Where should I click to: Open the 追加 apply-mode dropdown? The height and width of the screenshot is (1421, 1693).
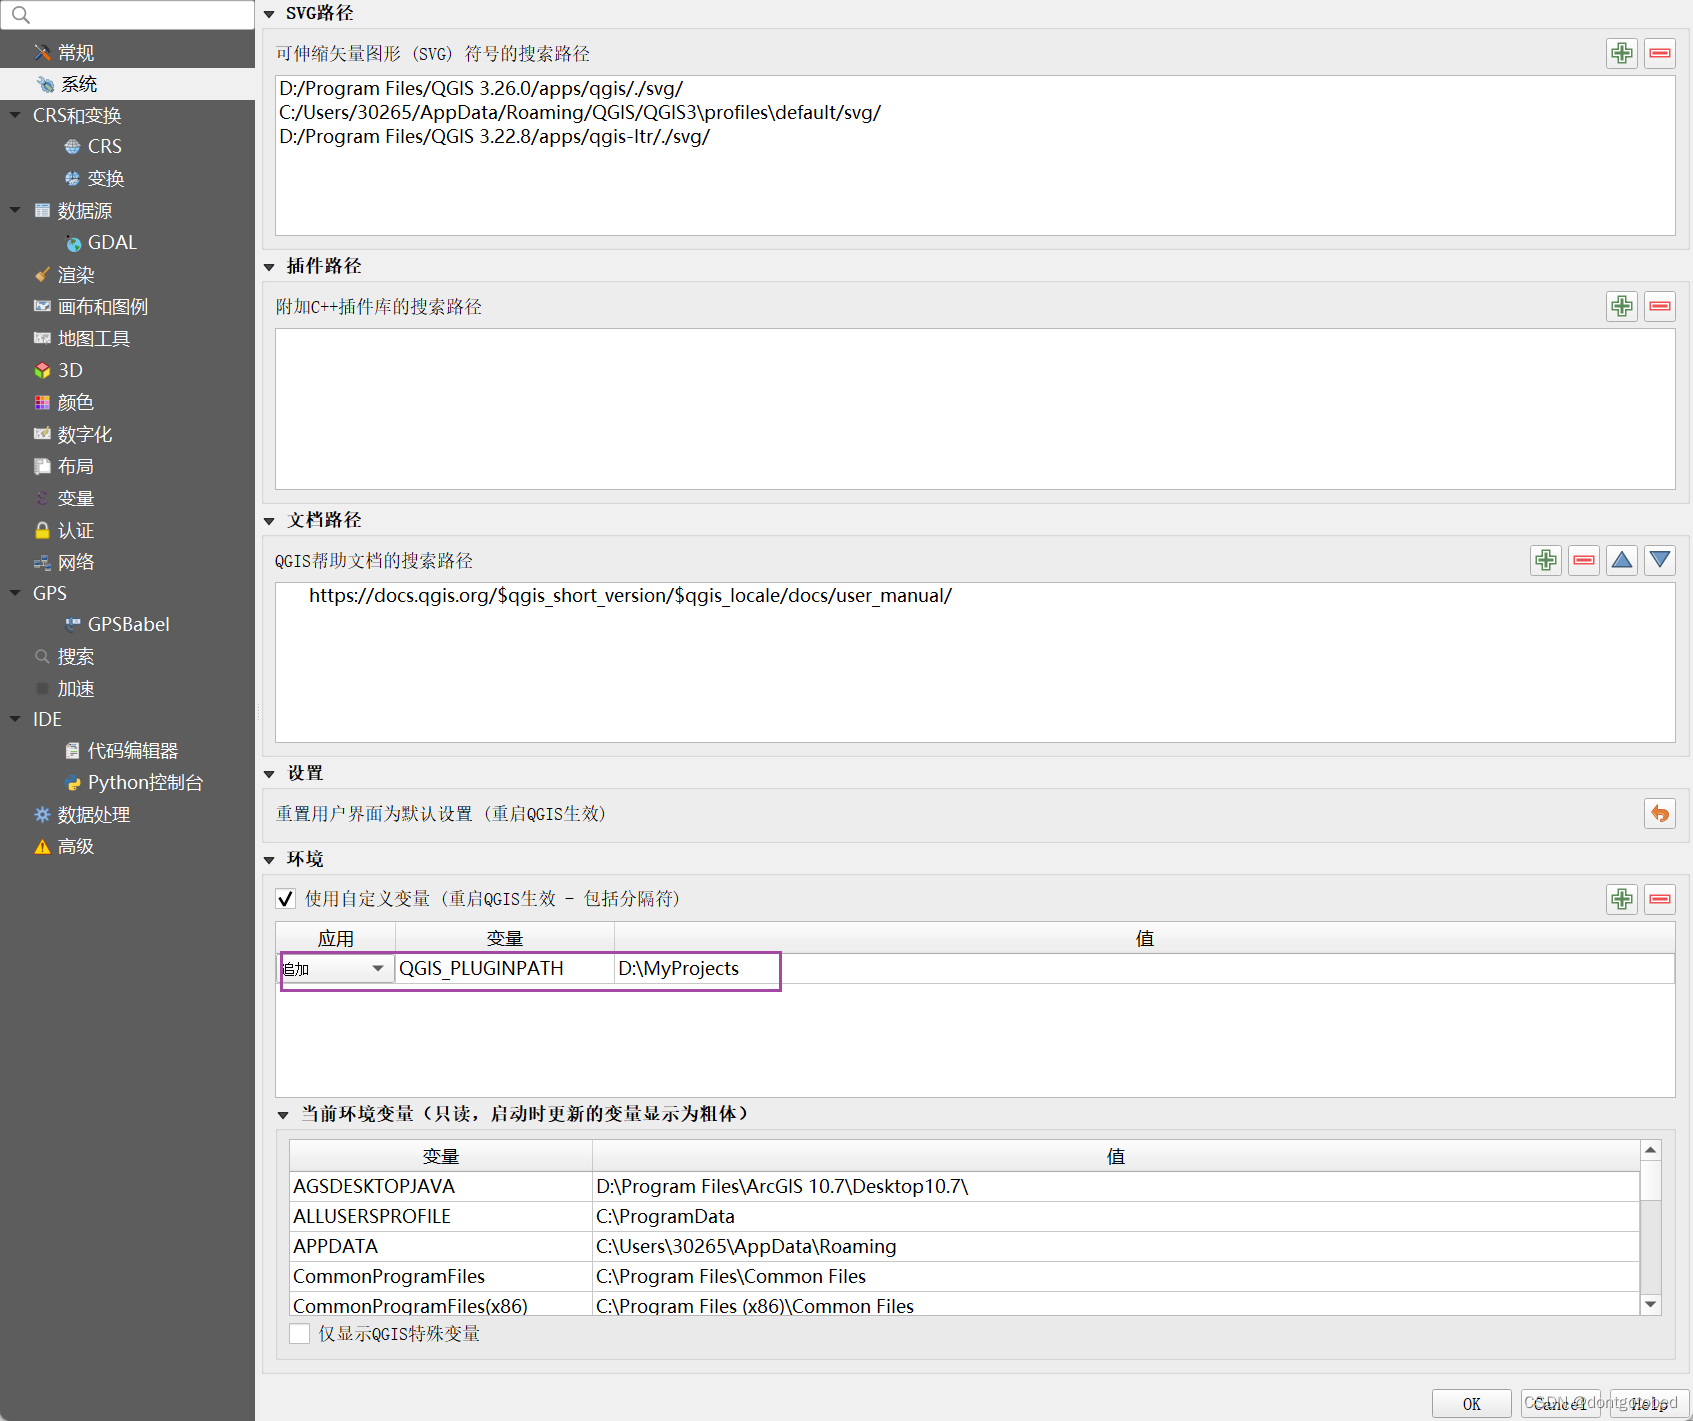tap(337, 968)
